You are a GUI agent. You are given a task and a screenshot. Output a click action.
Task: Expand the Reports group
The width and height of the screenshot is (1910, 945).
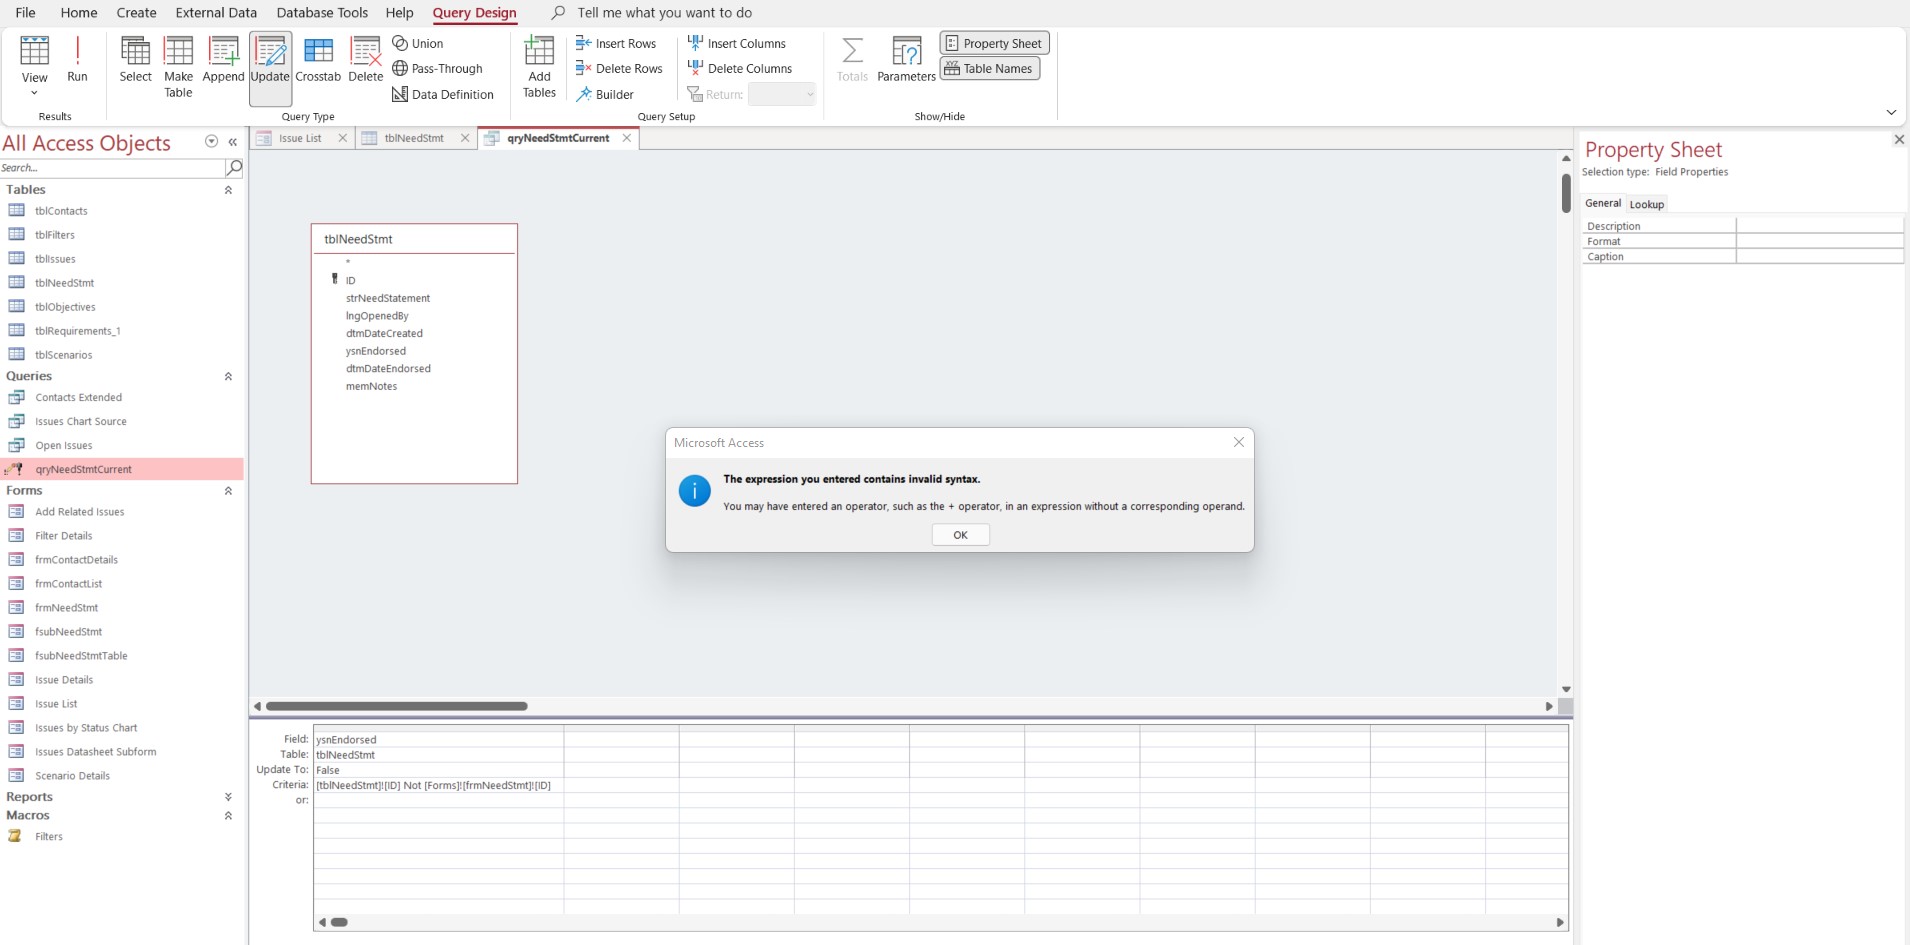[x=228, y=797]
